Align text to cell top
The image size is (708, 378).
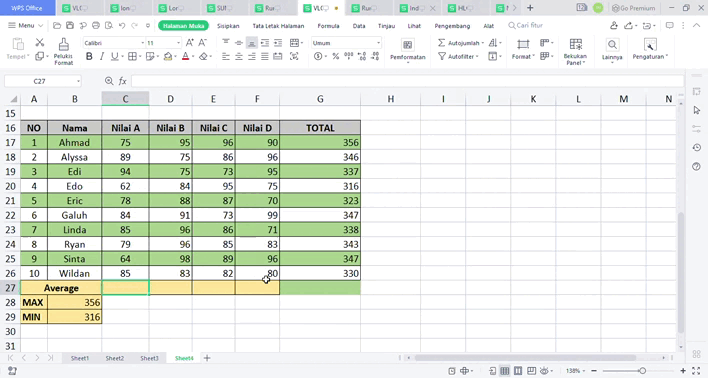(x=226, y=43)
